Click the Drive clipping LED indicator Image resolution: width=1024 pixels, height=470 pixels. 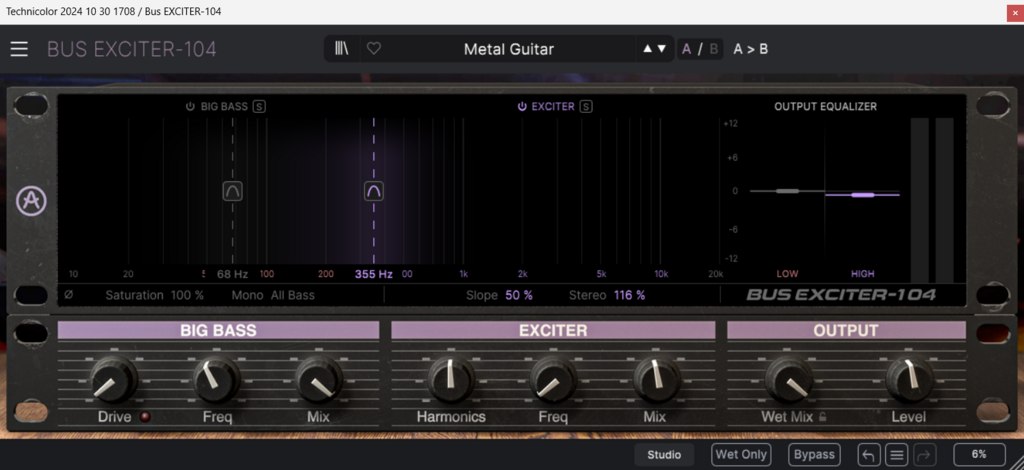point(145,416)
